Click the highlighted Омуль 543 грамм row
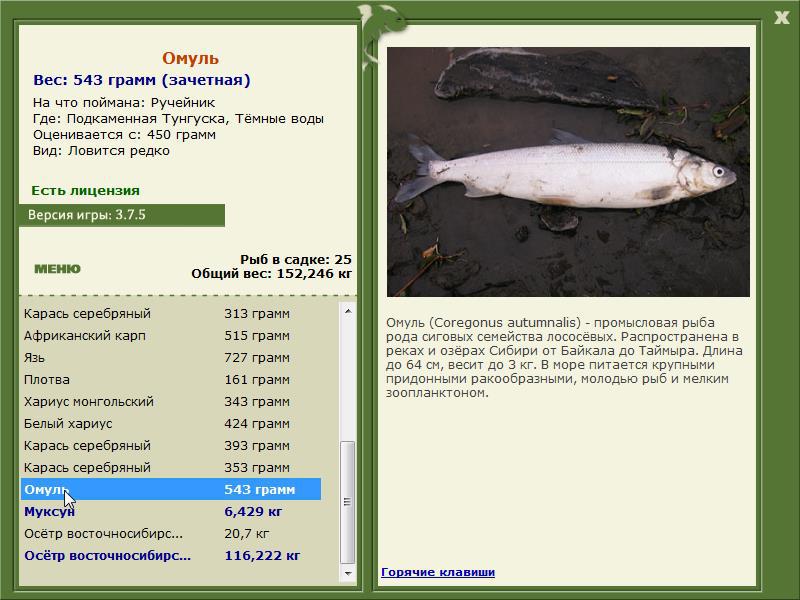 [x=171, y=489]
